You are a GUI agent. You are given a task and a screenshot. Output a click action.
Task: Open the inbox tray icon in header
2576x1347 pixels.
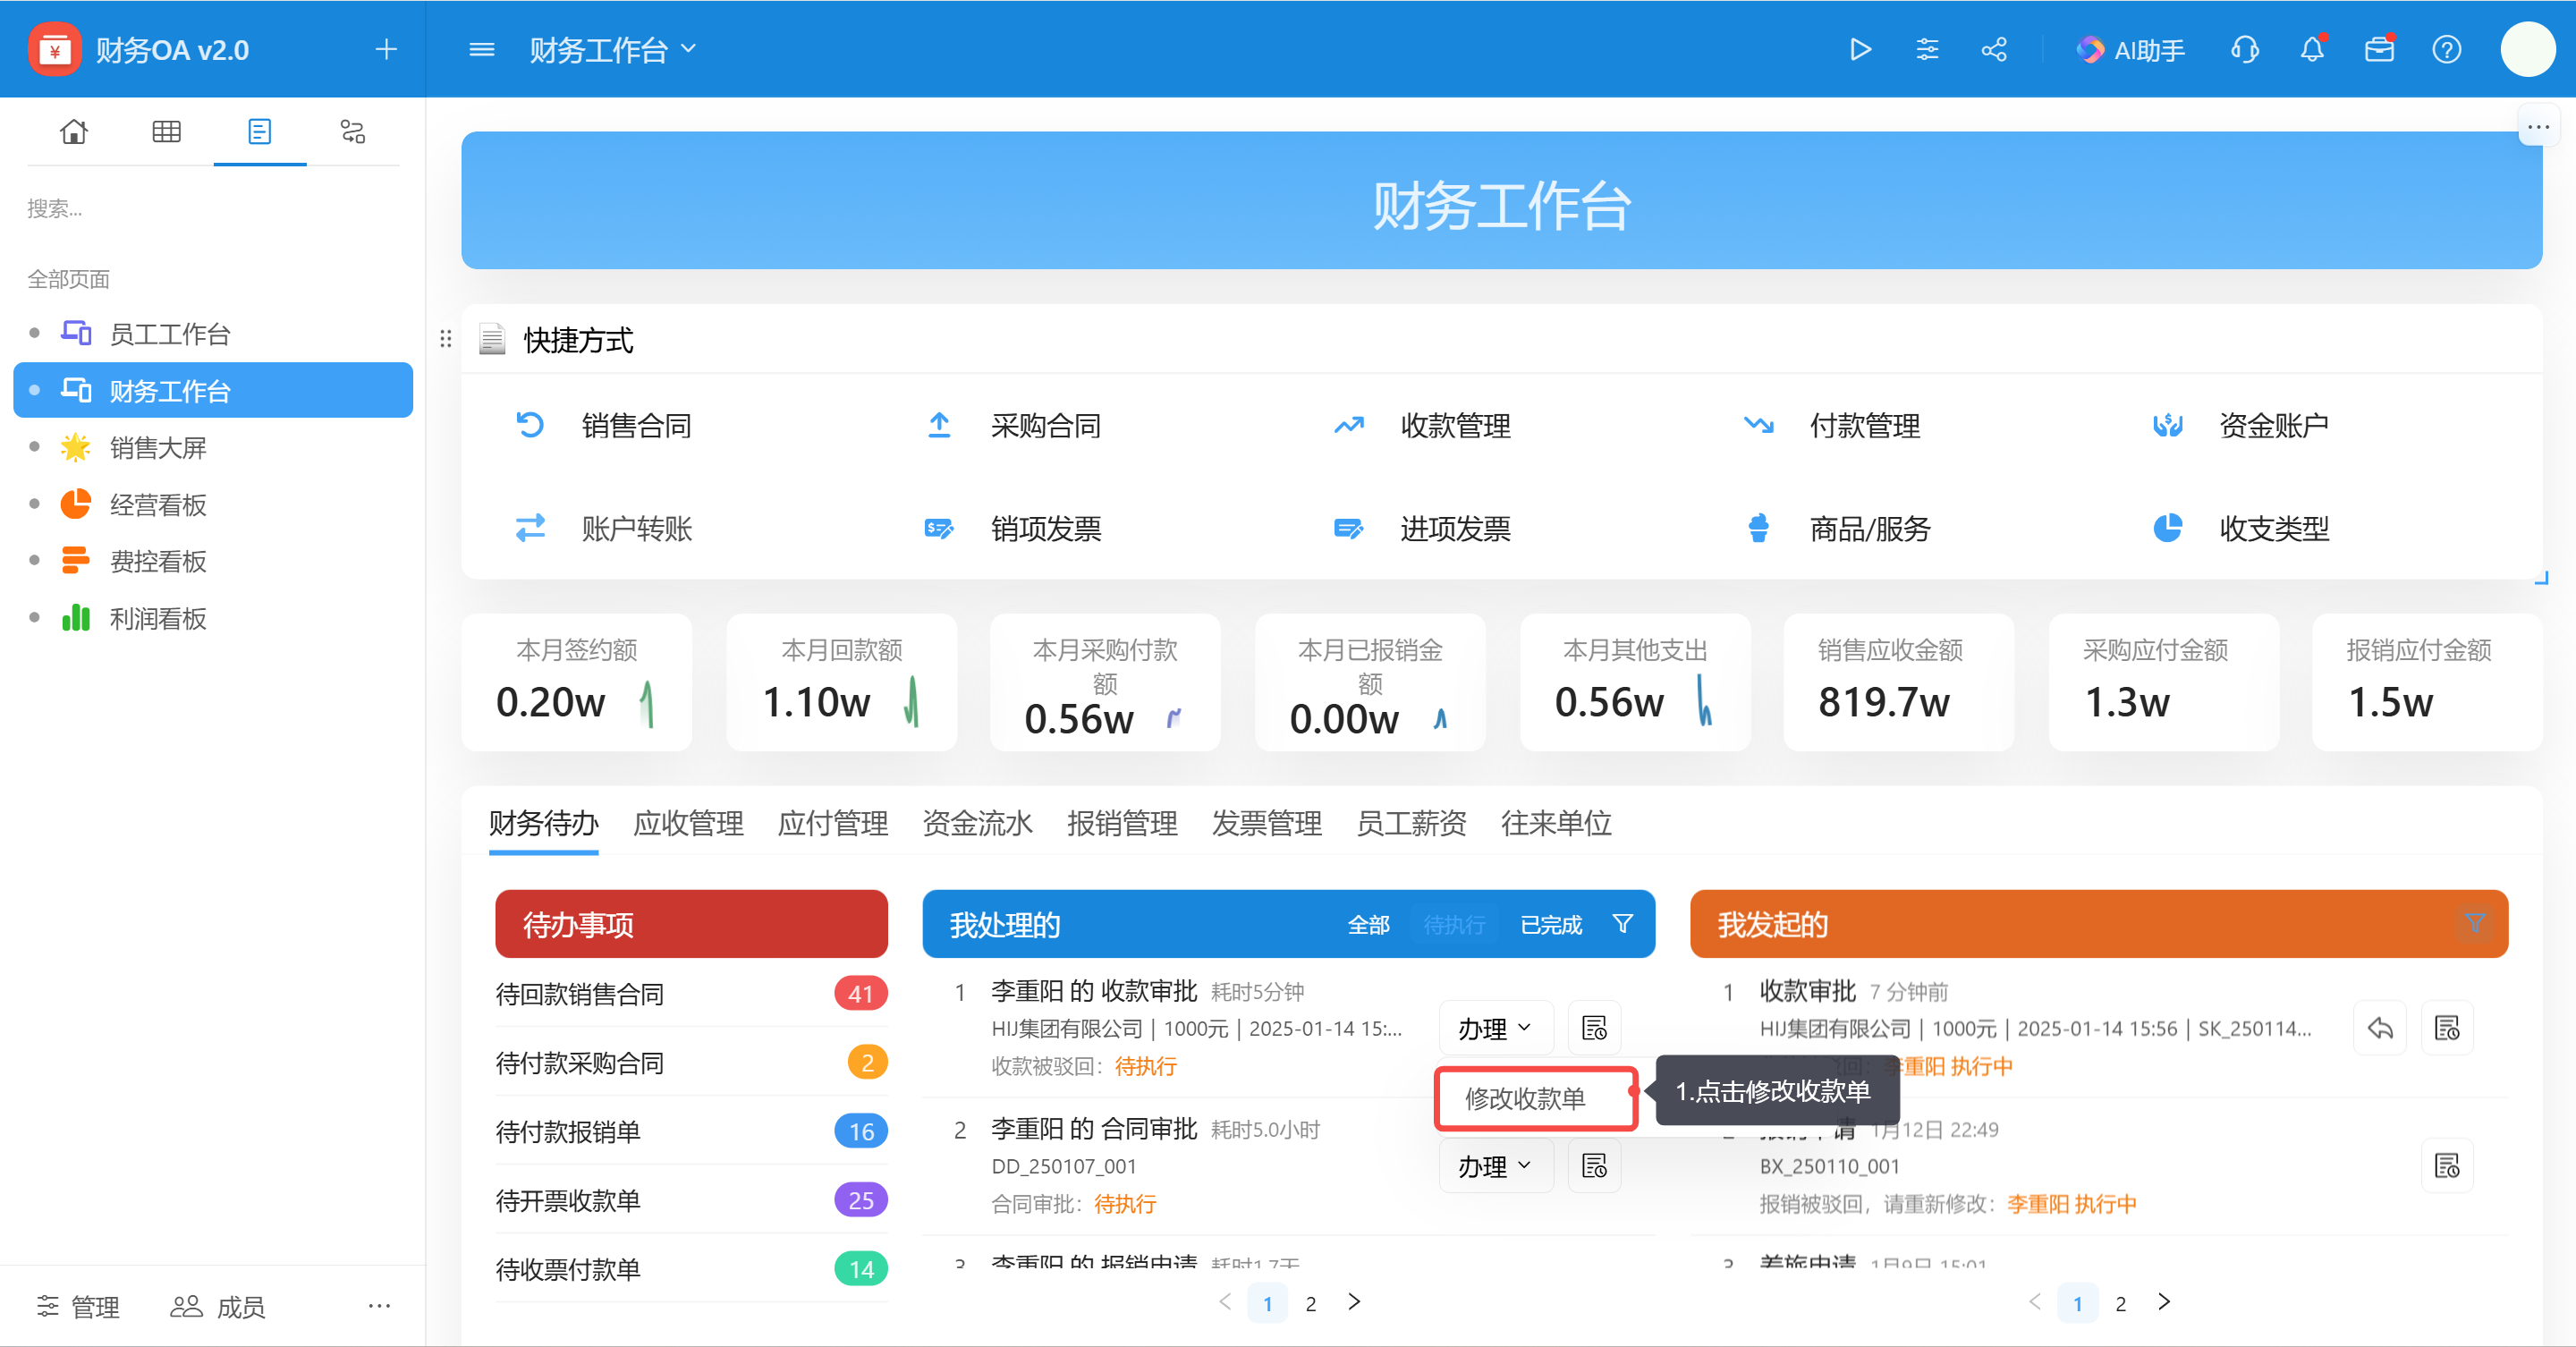tap(2379, 49)
